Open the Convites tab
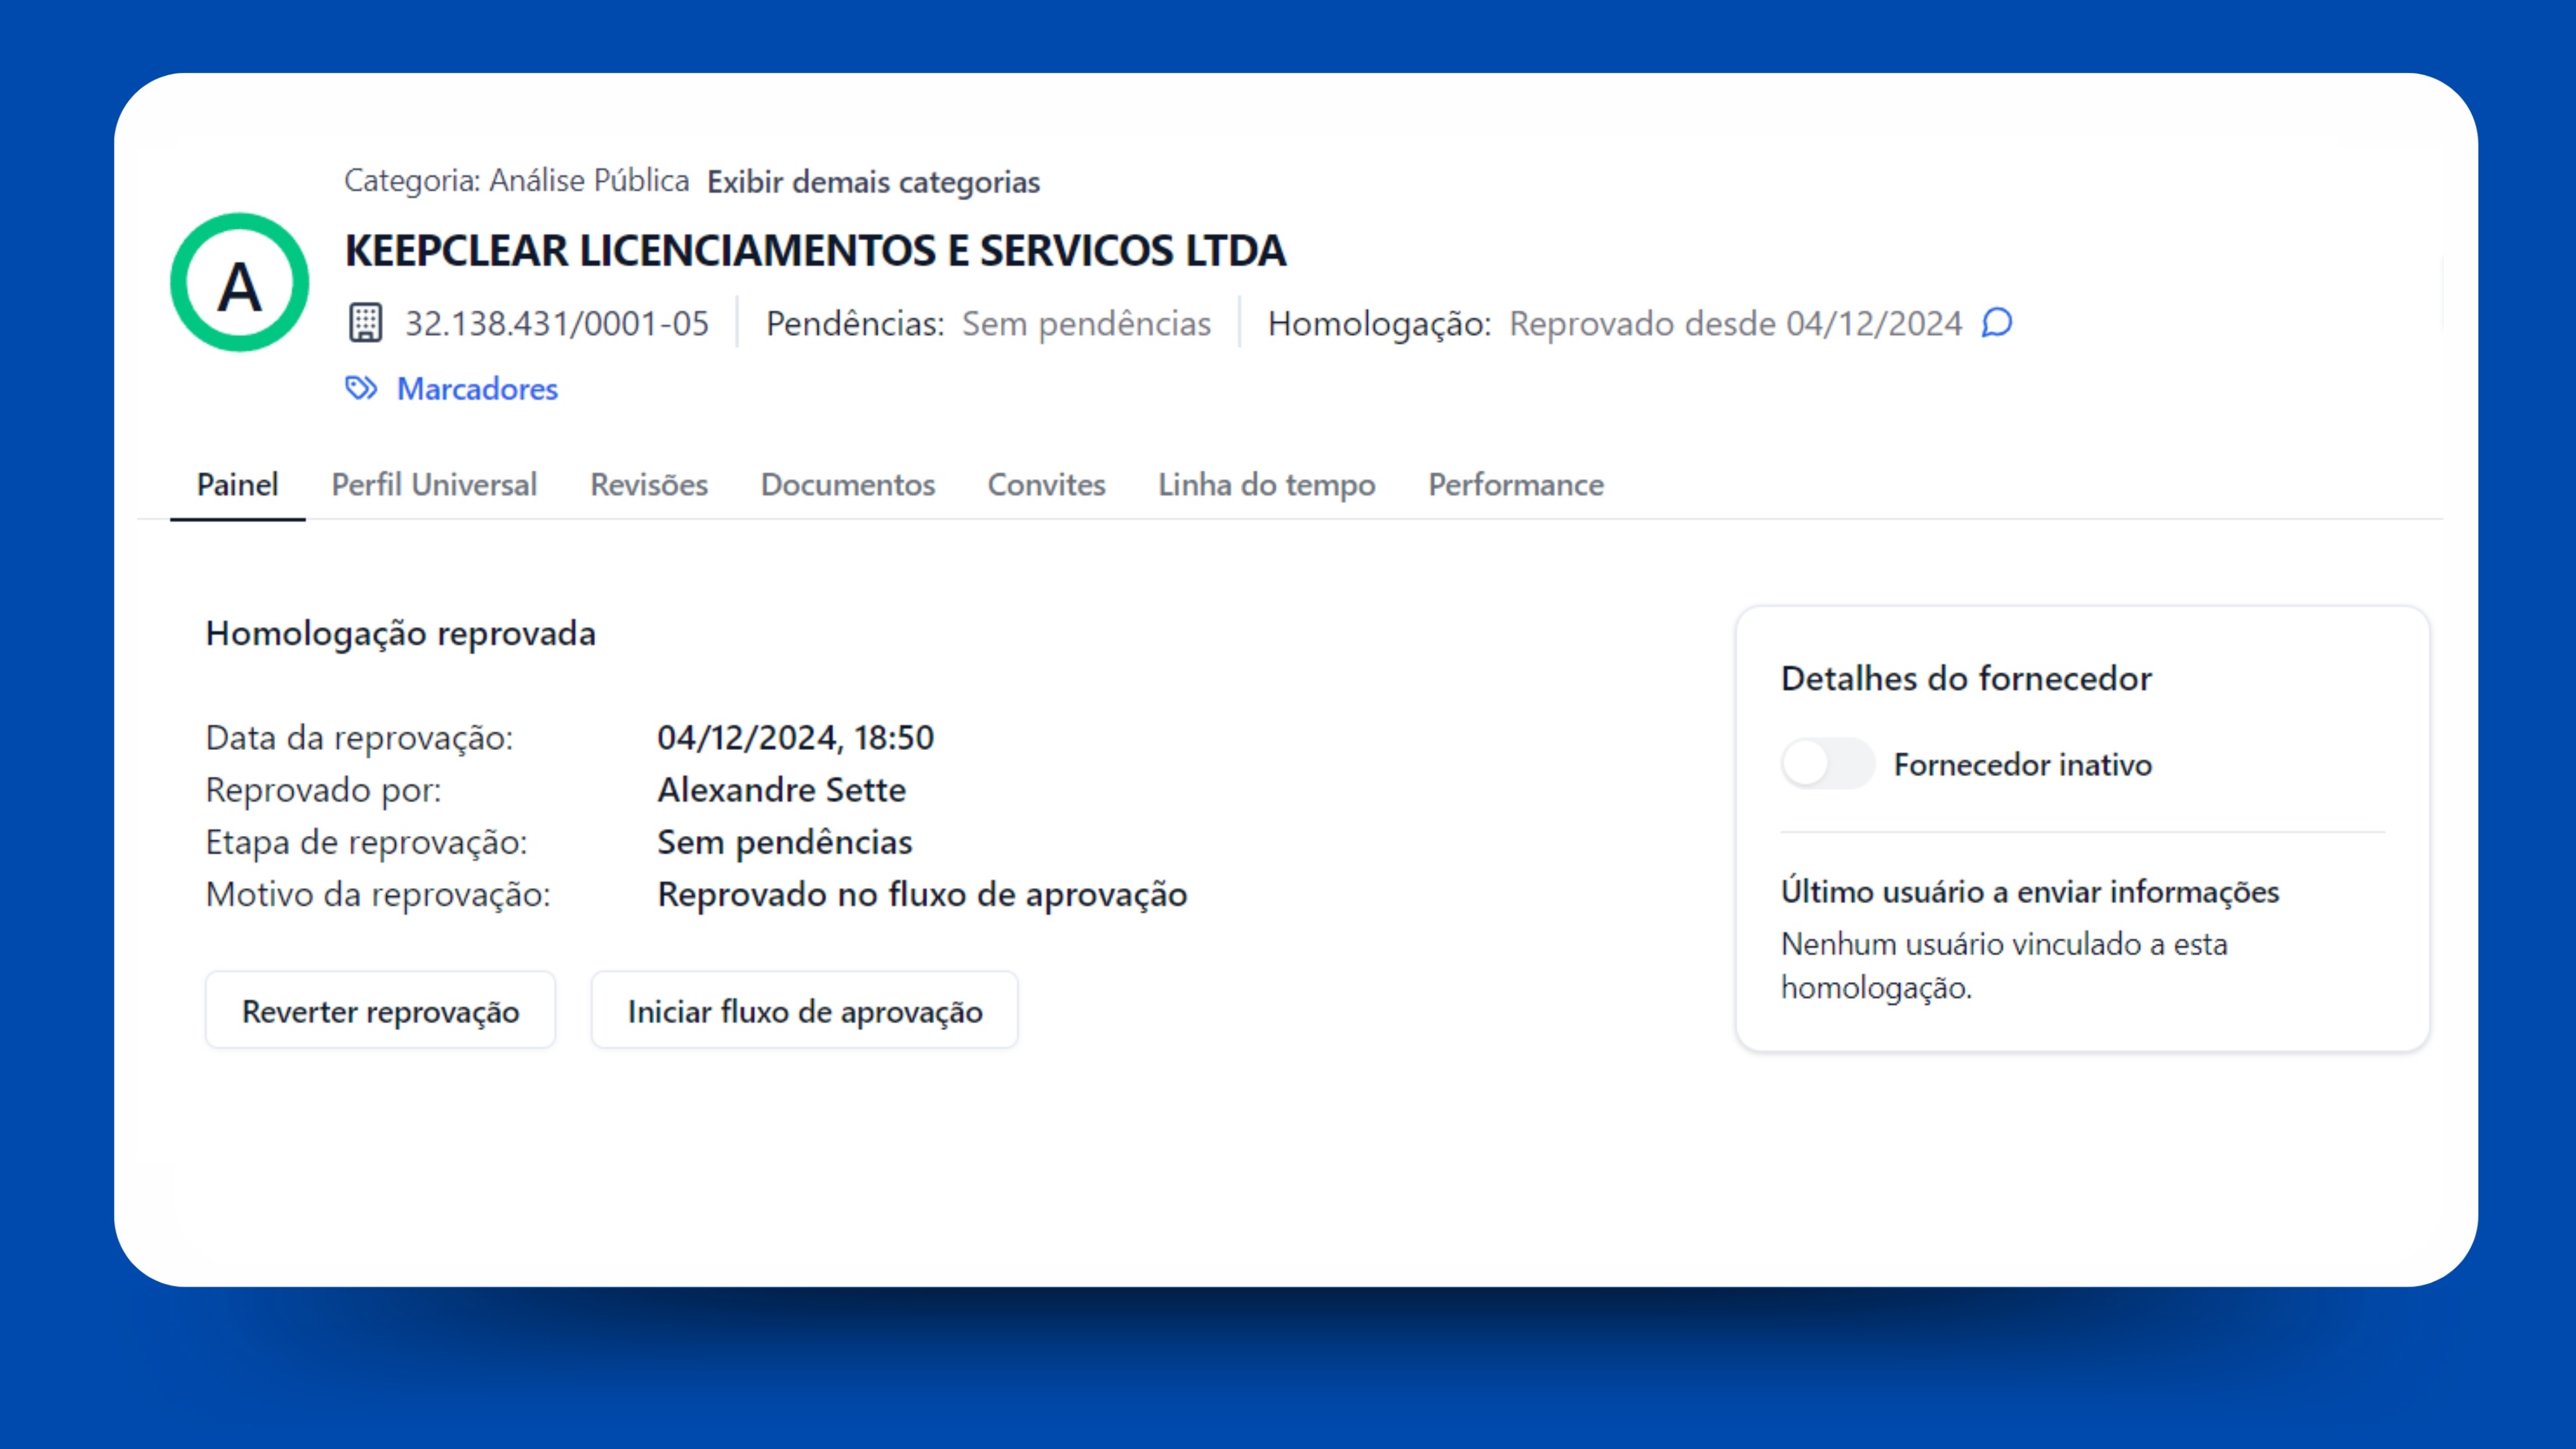This screenshot has width=2576, height=1449. [1046, 485]
